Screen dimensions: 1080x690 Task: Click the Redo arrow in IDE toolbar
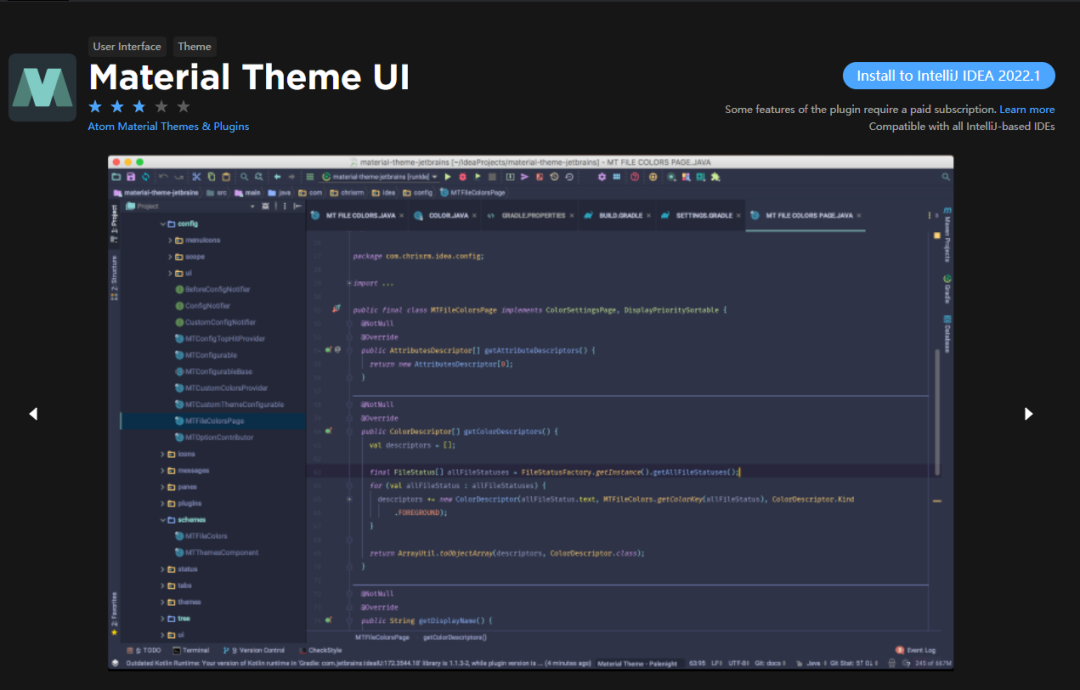pos(178,177)
